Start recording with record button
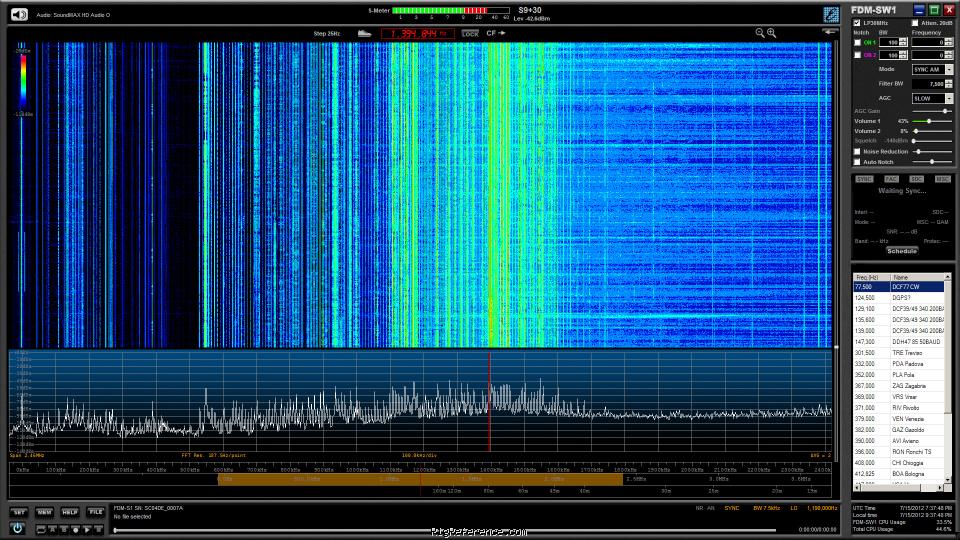The width and height of the screenshot is (960, 540). [x=75, y=529]
